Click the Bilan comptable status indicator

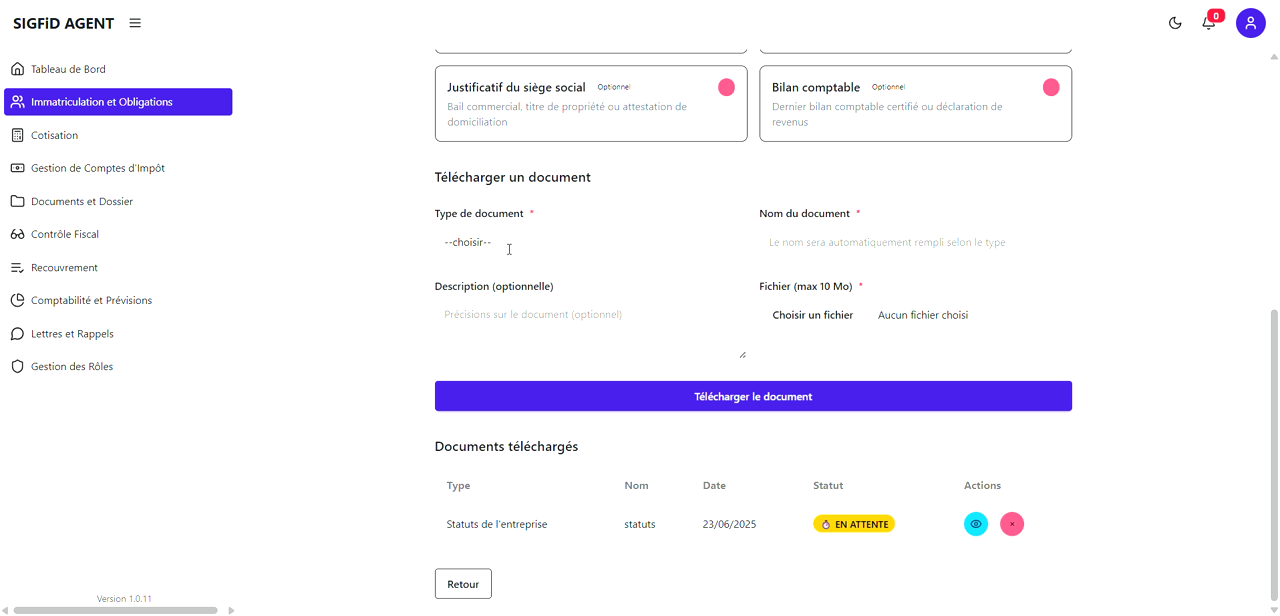(x=1051, y=88)
